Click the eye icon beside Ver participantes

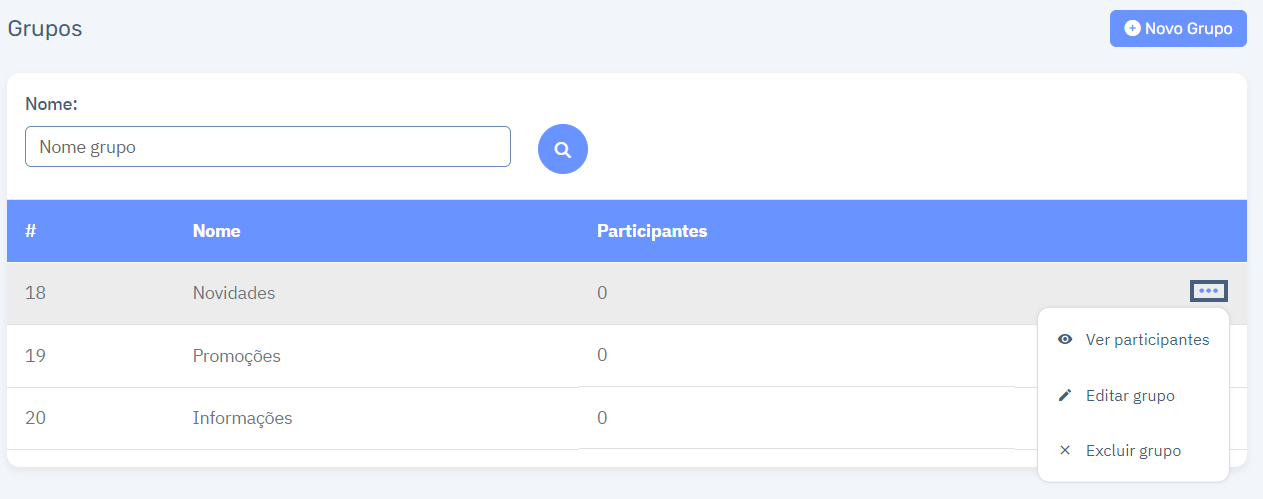tap(1065, 340)
